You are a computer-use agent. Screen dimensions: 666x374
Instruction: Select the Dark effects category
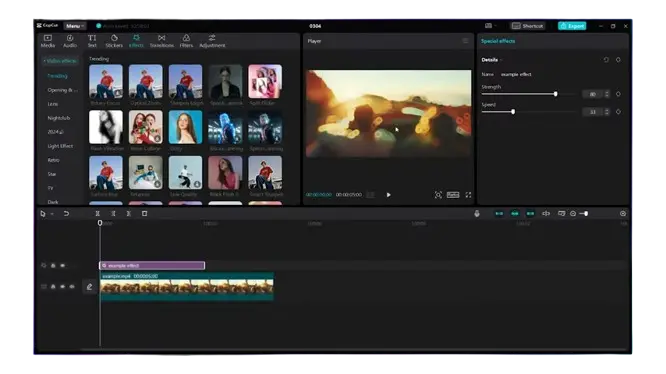point(53,202)
